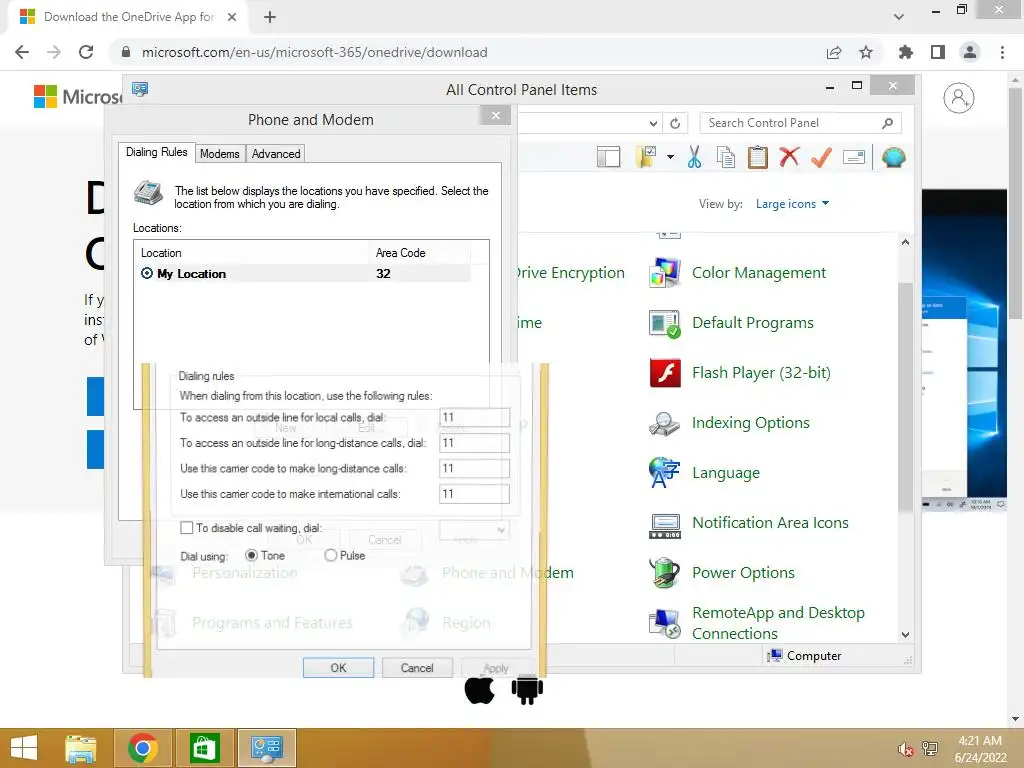This screenshot has width=1024, height=768.
Task: Click the Control Panel scrollbar up arrow
Action: tap(905, 242)
